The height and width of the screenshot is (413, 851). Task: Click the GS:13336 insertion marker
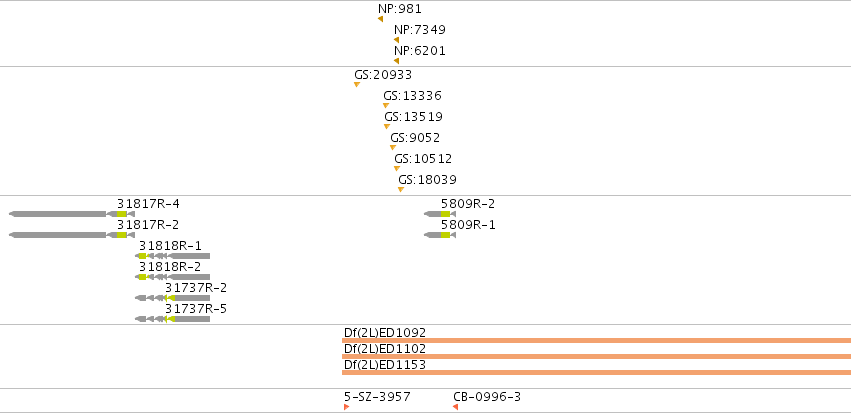pyautogui.click(x=386, y=105)
